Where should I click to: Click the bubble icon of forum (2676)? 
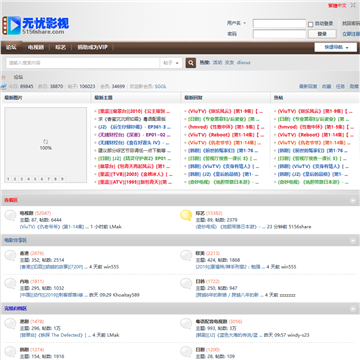(x=10, y=256)
